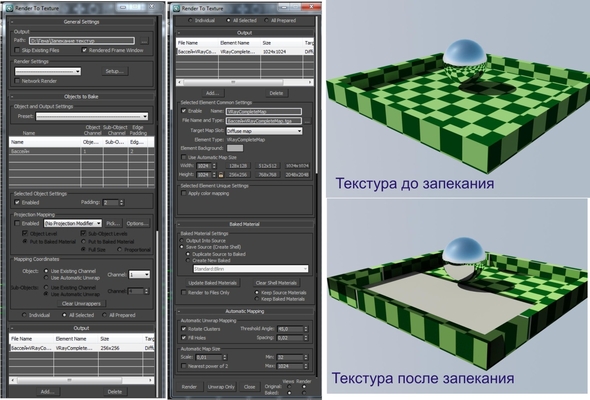Viewport: 590px width, 400px height.
Task: Click the Unwrap Only button
Action: point(221,386)
